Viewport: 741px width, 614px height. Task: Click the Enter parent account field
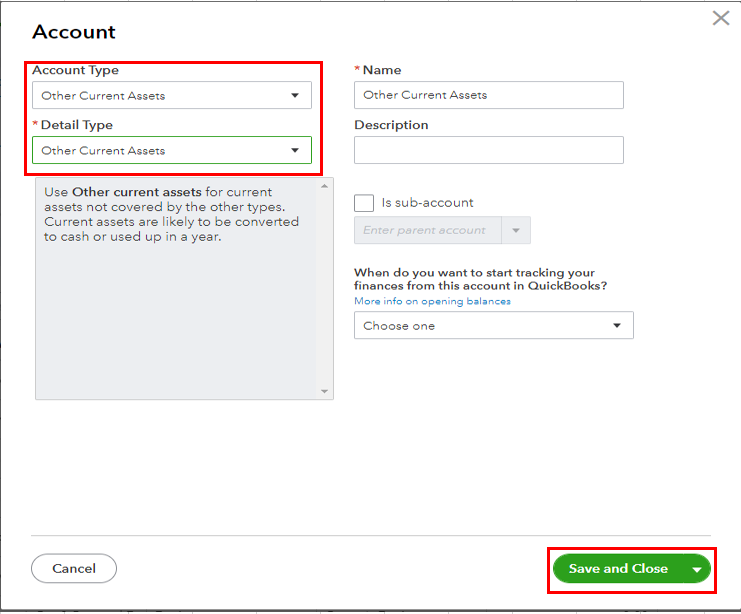click(x=427, y=230)
